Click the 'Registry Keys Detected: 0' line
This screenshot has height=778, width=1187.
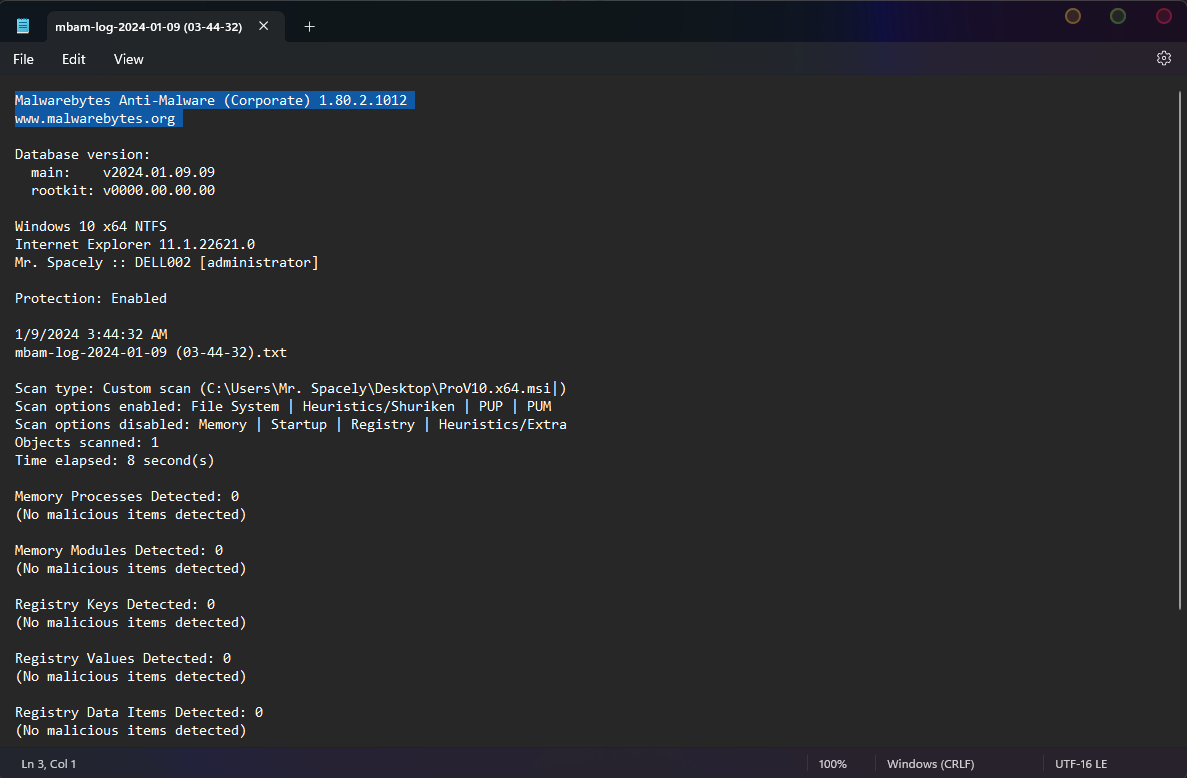(115, 605)
